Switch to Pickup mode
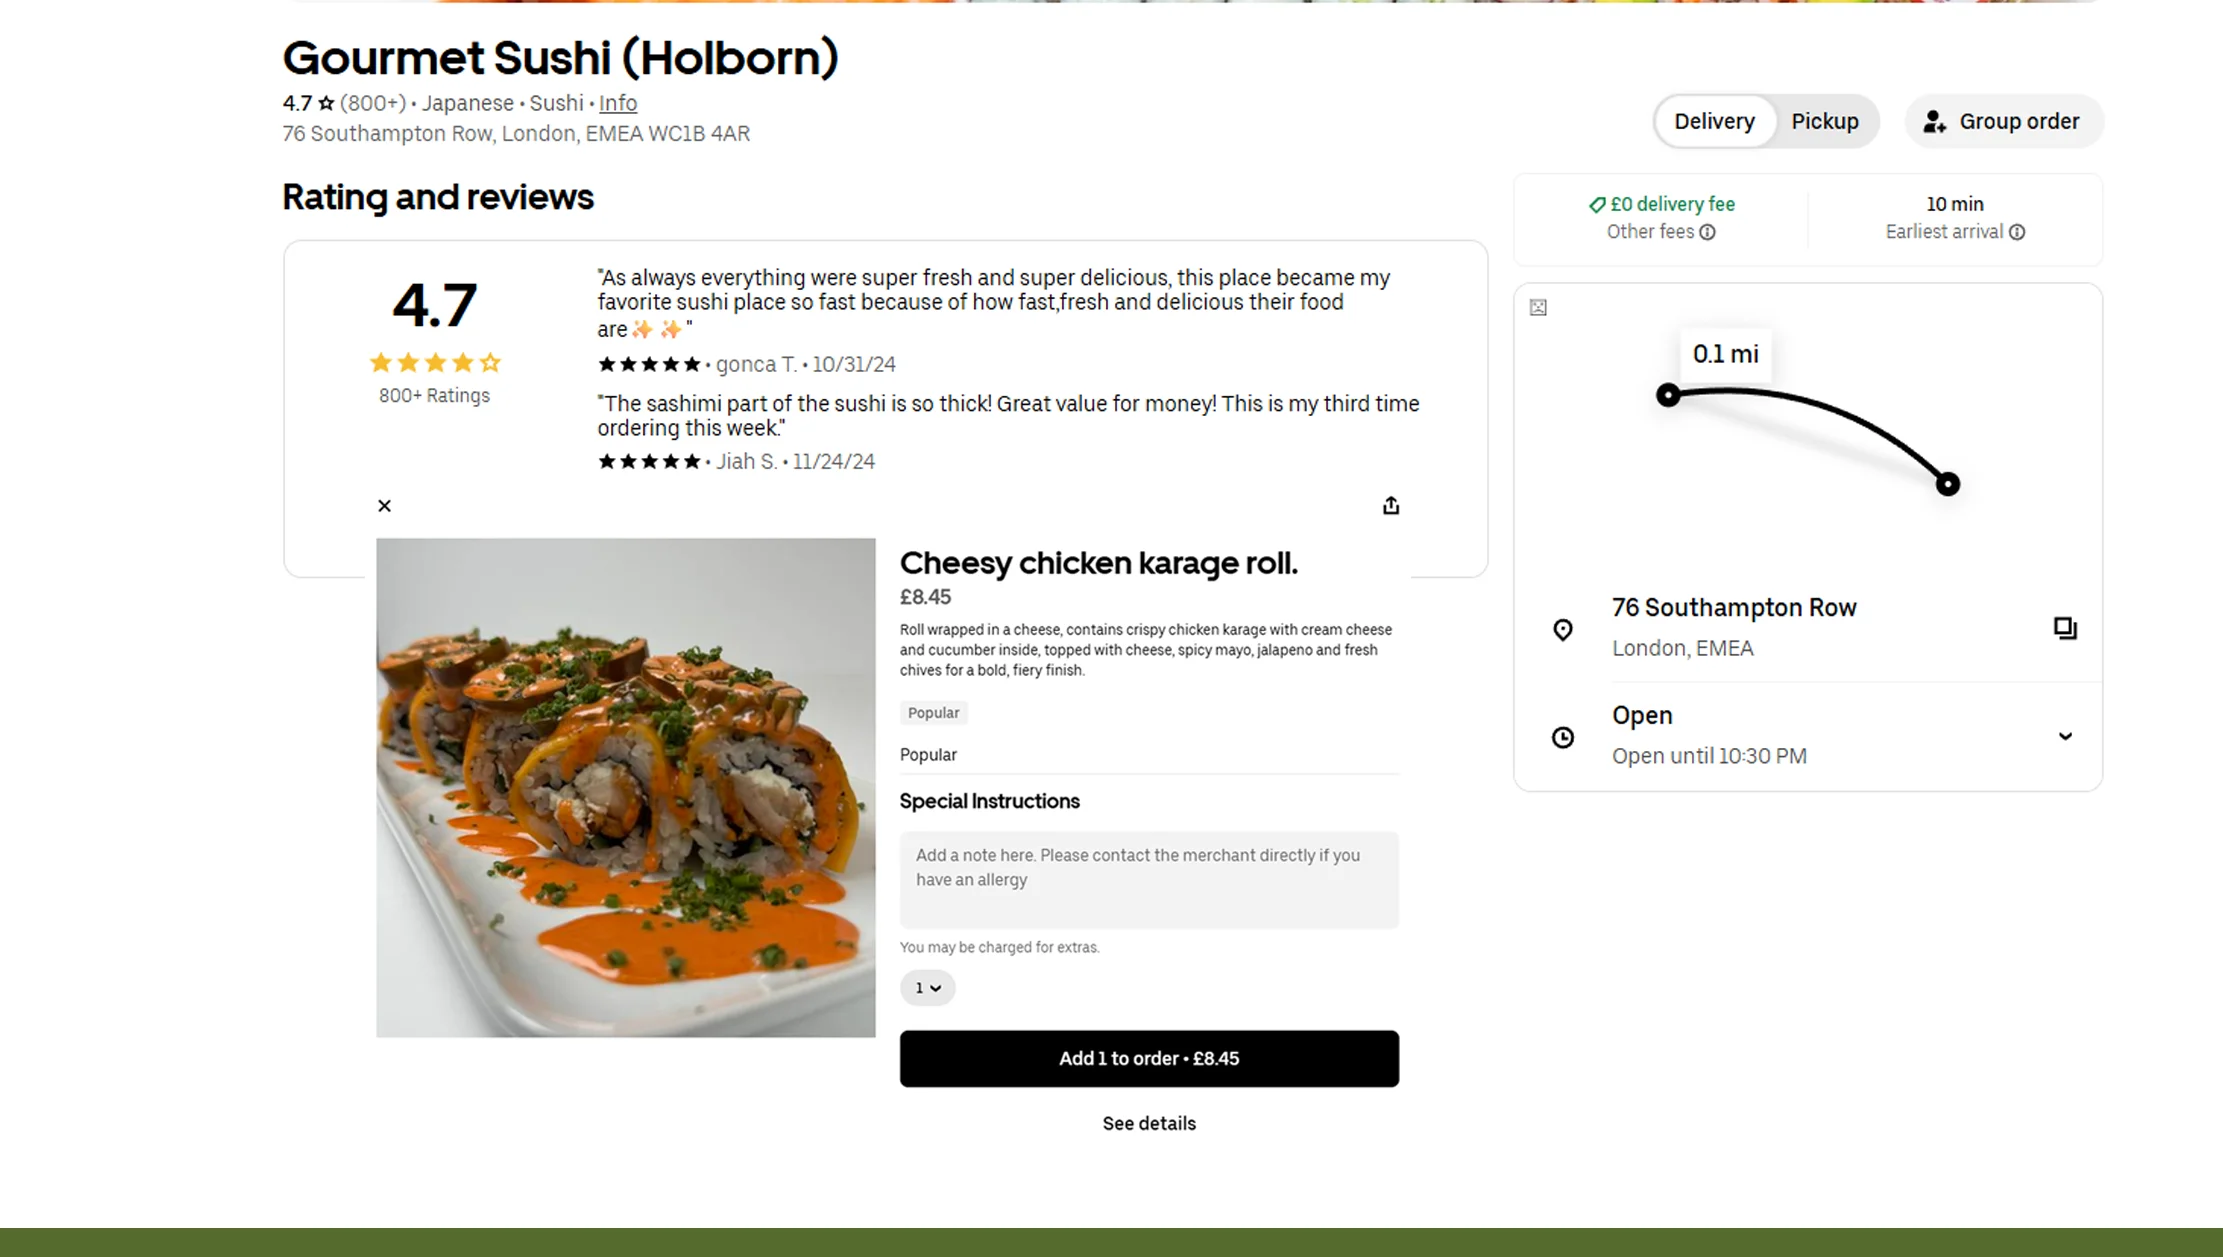 (1824, 121)
